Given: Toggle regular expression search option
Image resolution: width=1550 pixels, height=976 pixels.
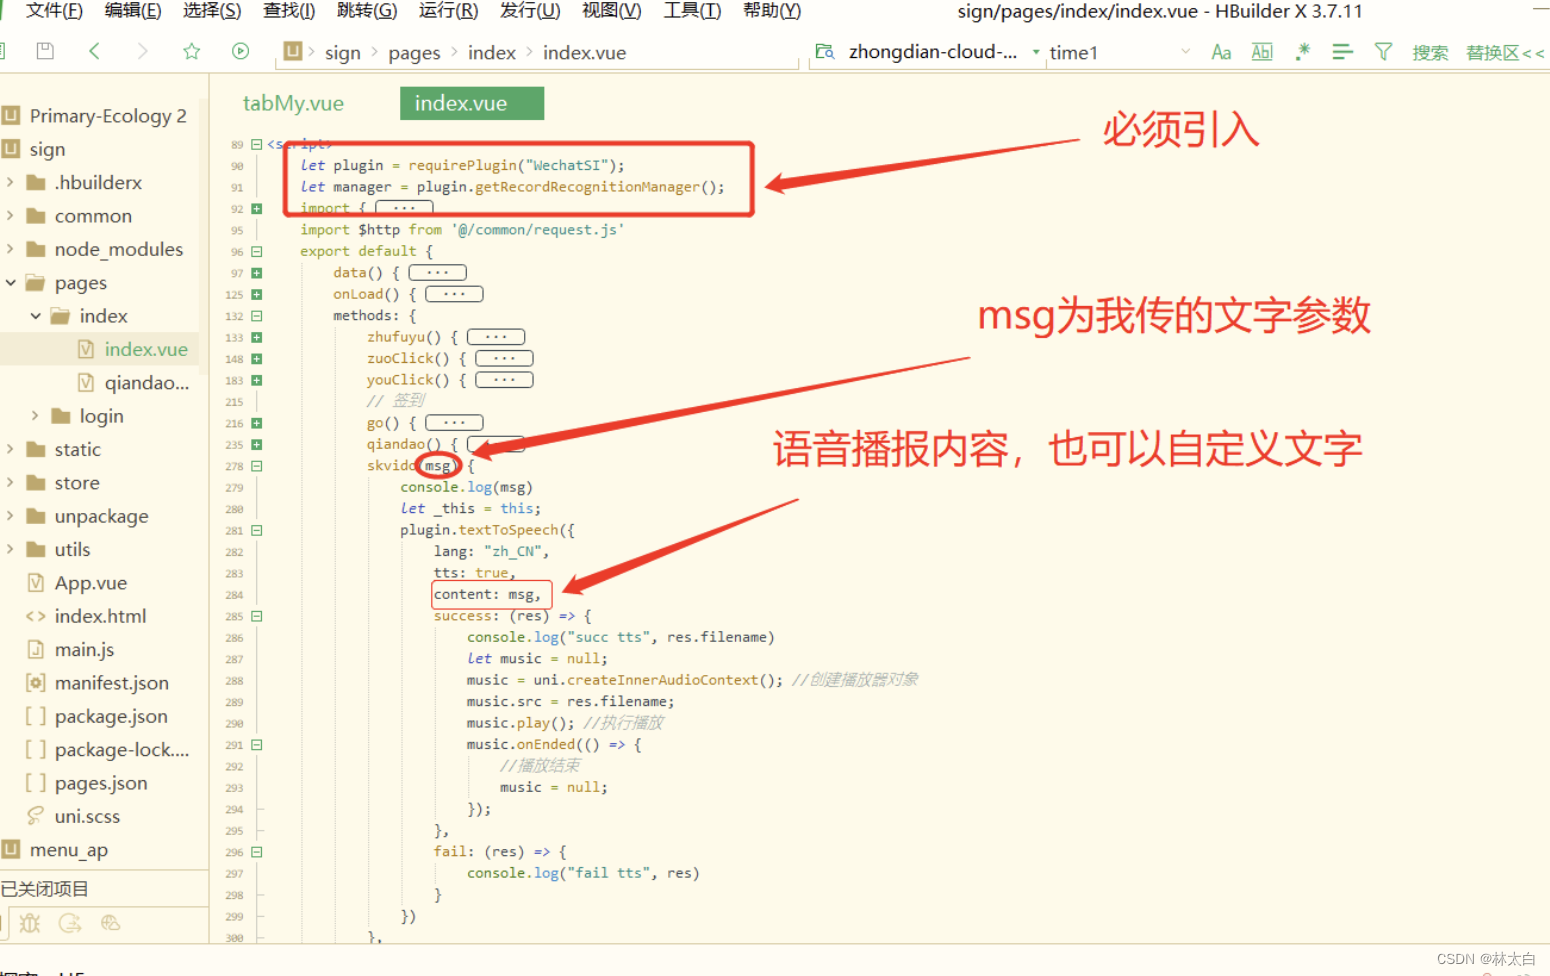Looking at the screenshot, I should point(1302,52).
